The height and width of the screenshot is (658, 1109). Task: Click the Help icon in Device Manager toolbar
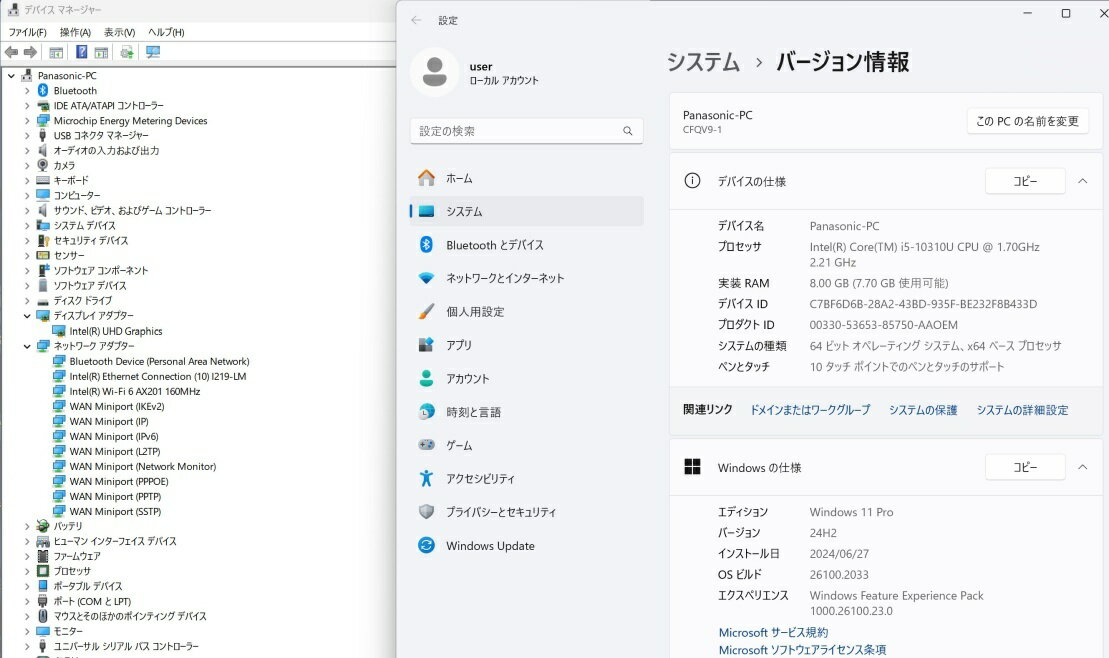click(82, 52)
